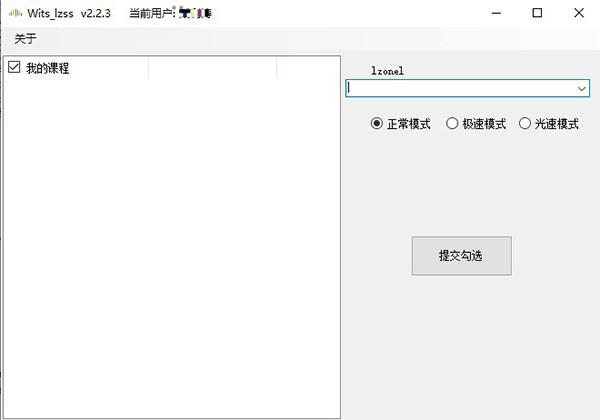The image size is (600, 420).
Task: Click the 当前用户 text in the title bar
Action: [x=152, y=13]
